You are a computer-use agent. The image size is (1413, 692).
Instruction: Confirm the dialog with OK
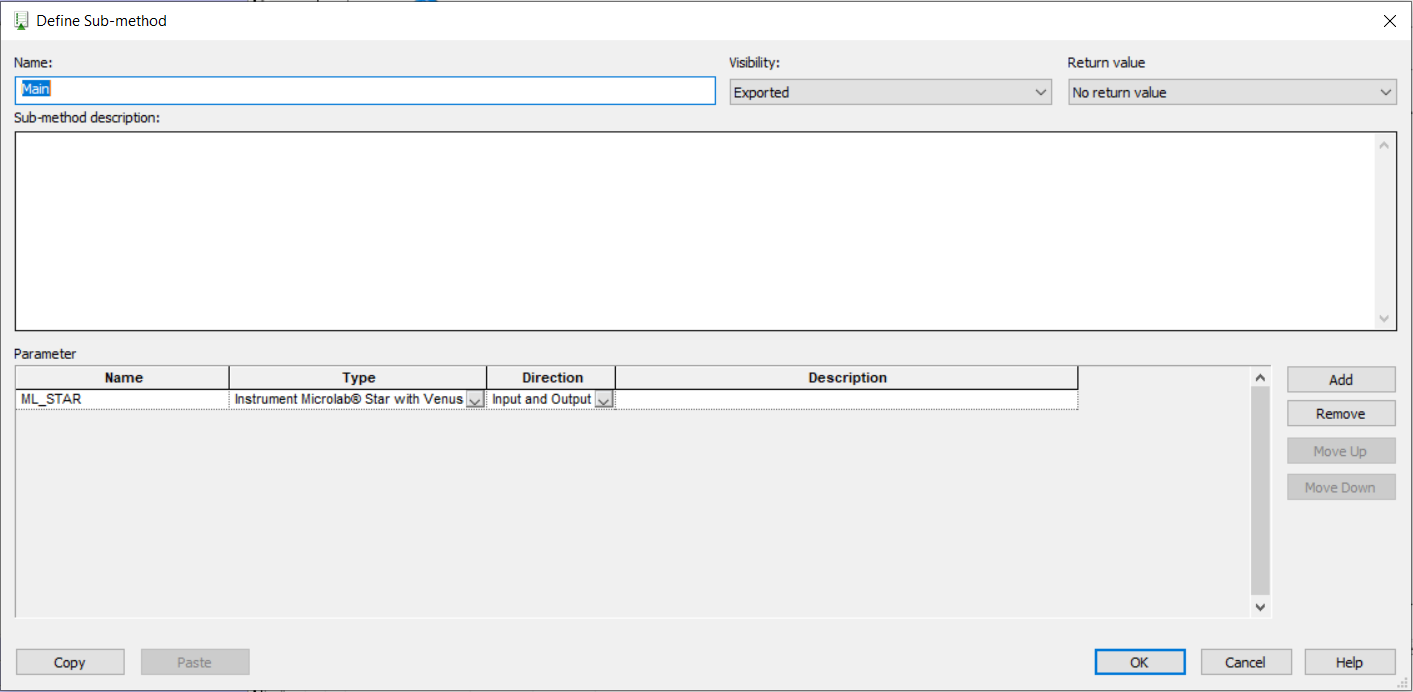coord(1140,662)
